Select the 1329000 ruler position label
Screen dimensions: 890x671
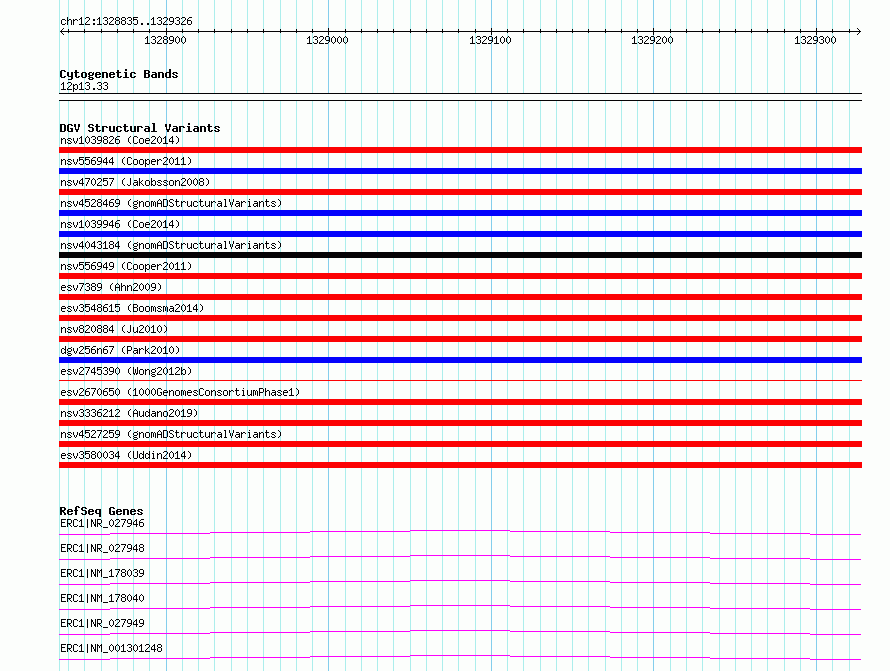pos(327,40)
